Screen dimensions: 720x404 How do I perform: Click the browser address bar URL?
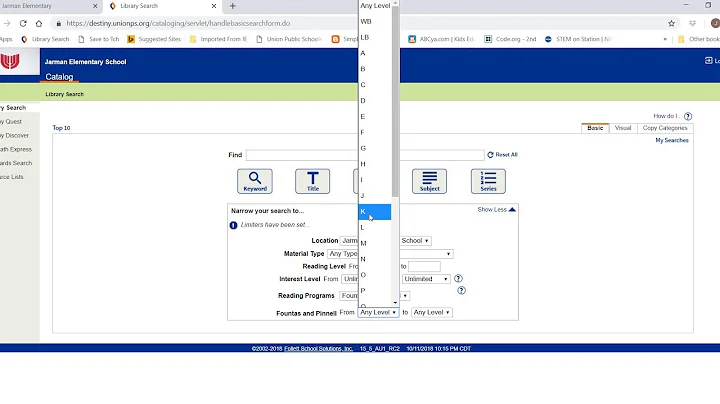pos(178,23)
